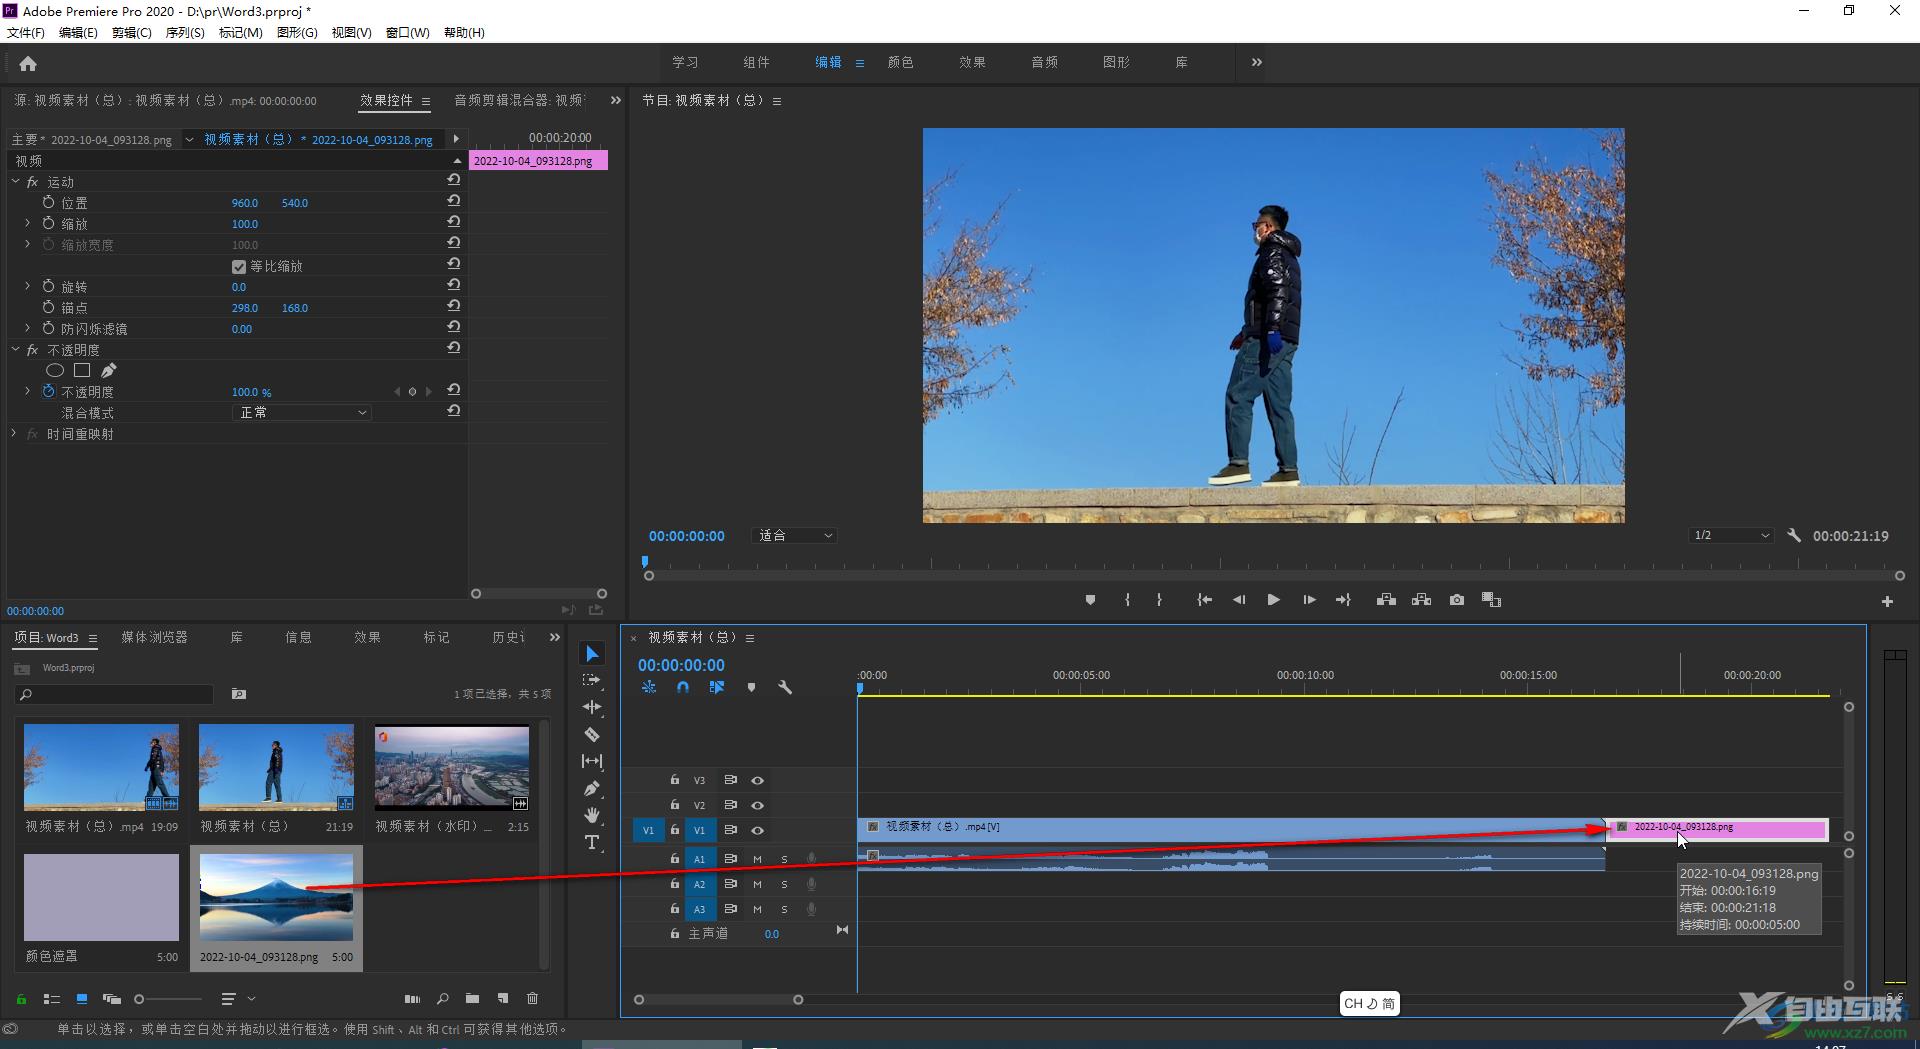
Task: Create ellipse opacity mask
Action: [55, 371]
